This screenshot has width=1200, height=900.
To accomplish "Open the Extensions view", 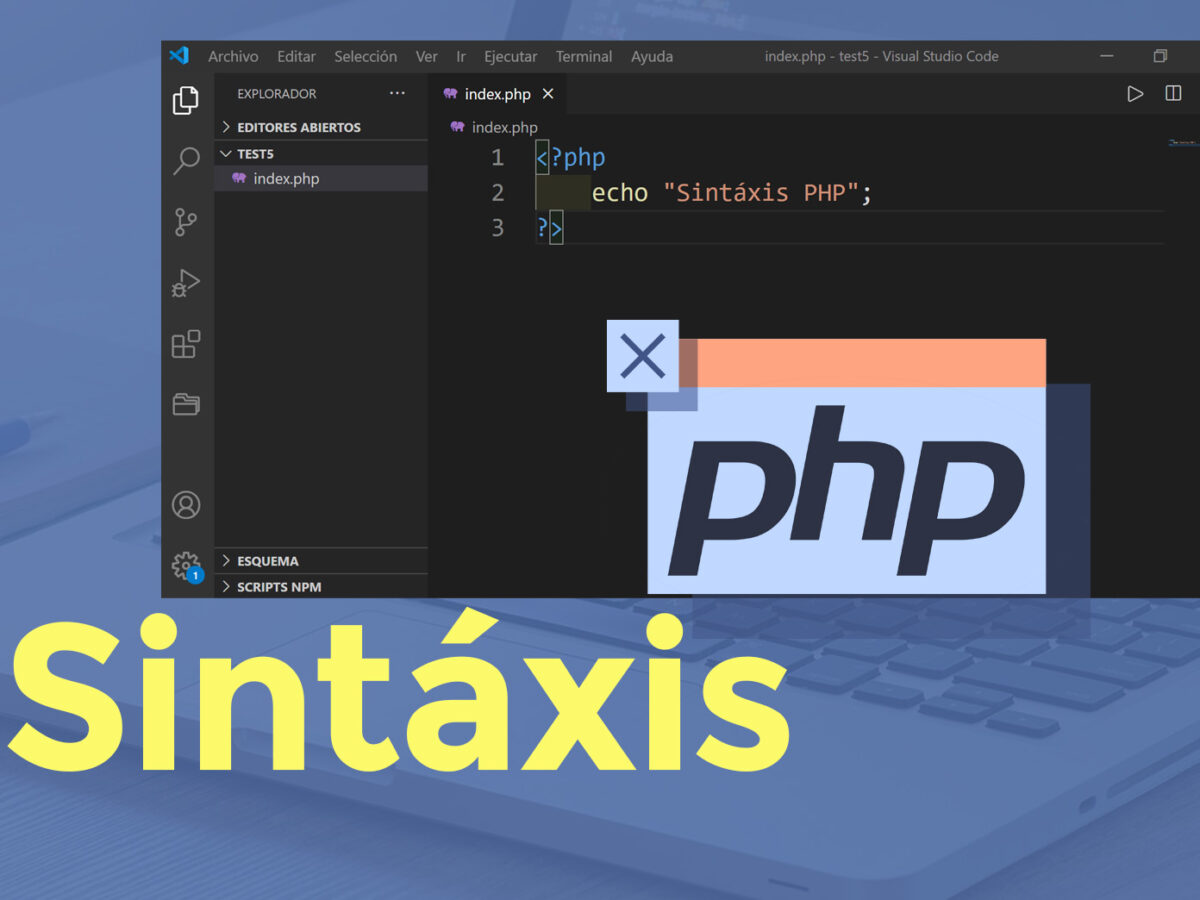I will pyautogui.click(x=186, y=344).
